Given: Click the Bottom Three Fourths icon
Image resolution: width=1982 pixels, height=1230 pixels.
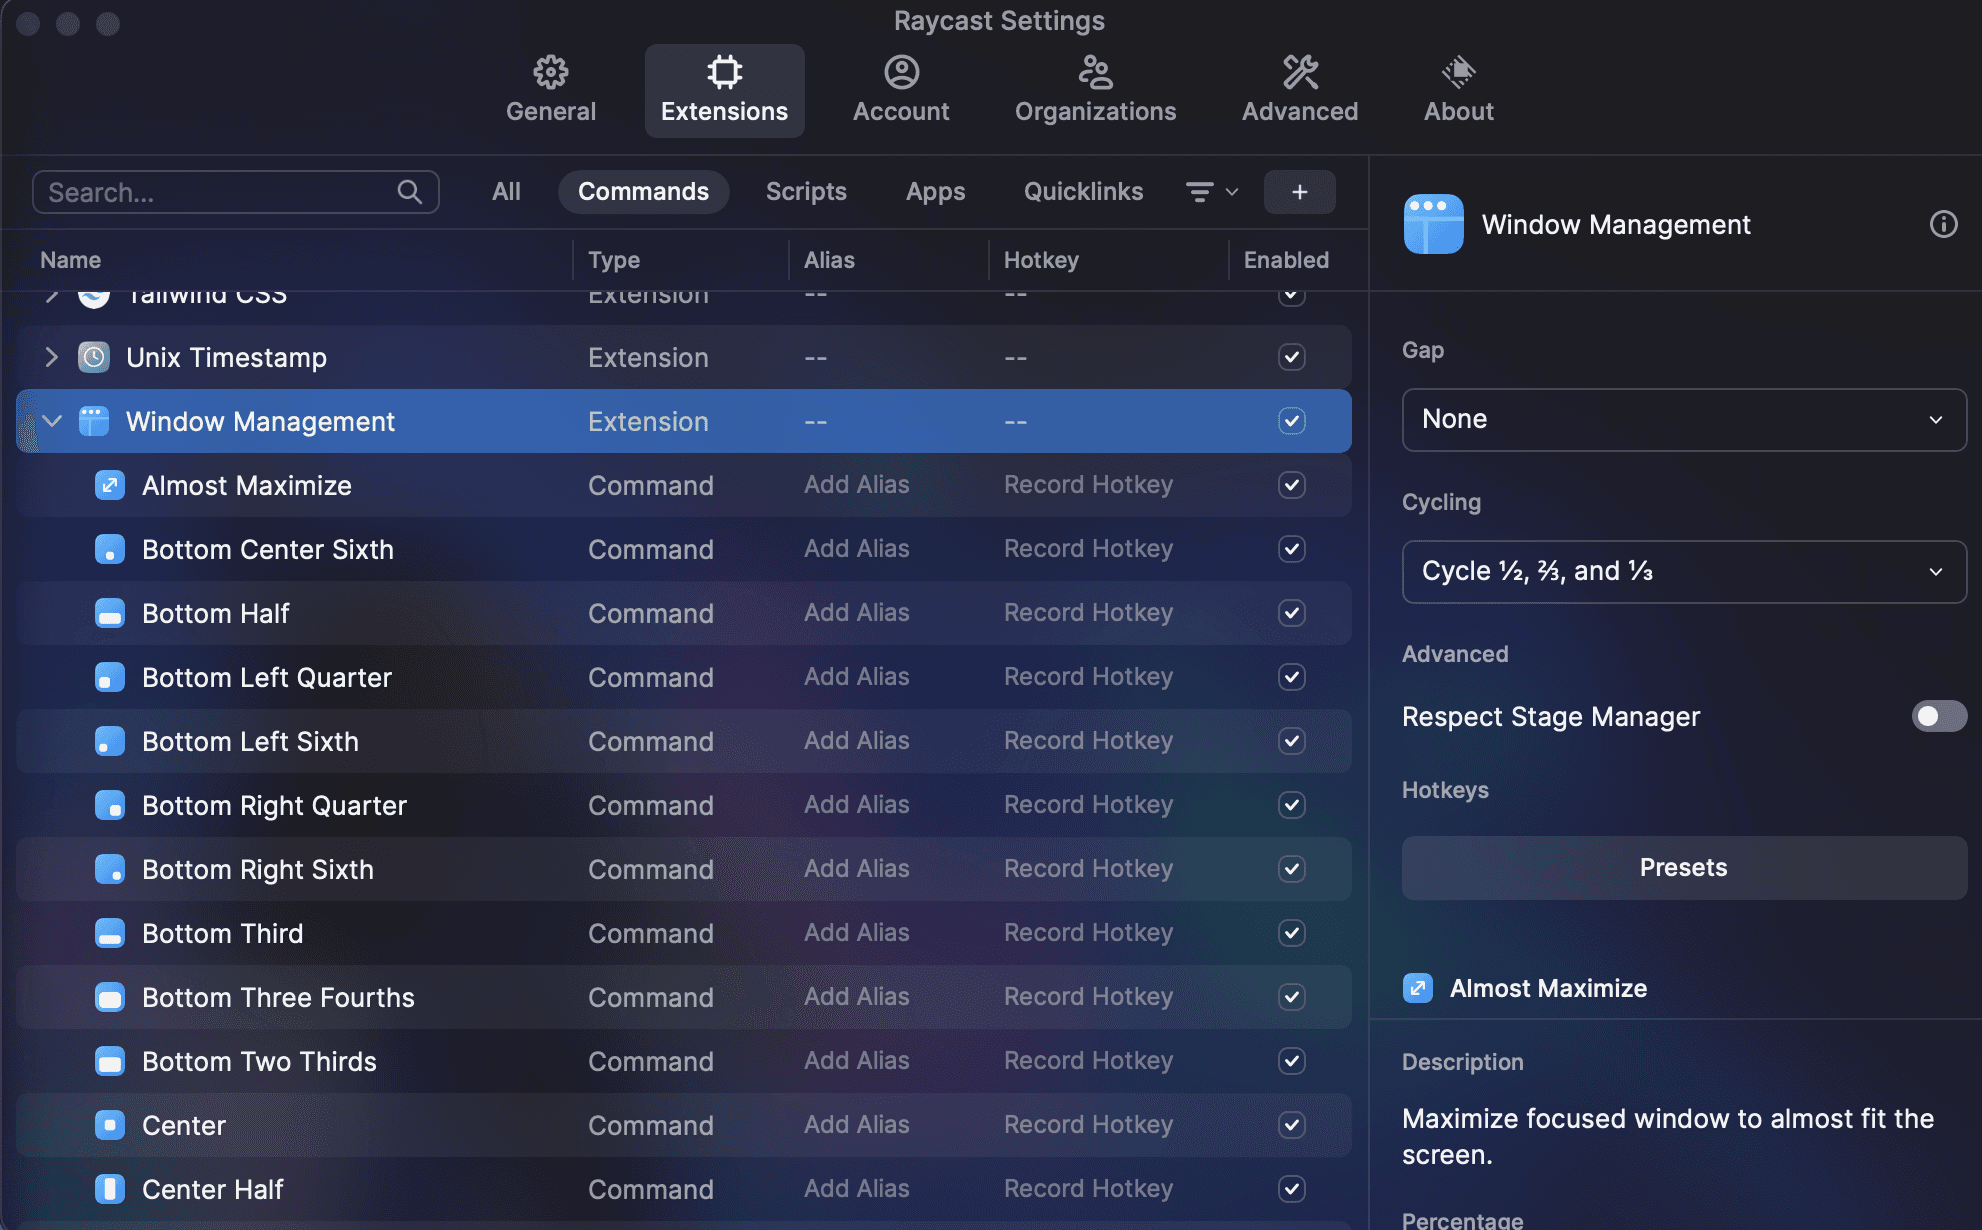Looking at the screenshot, I should click(110, 997).
